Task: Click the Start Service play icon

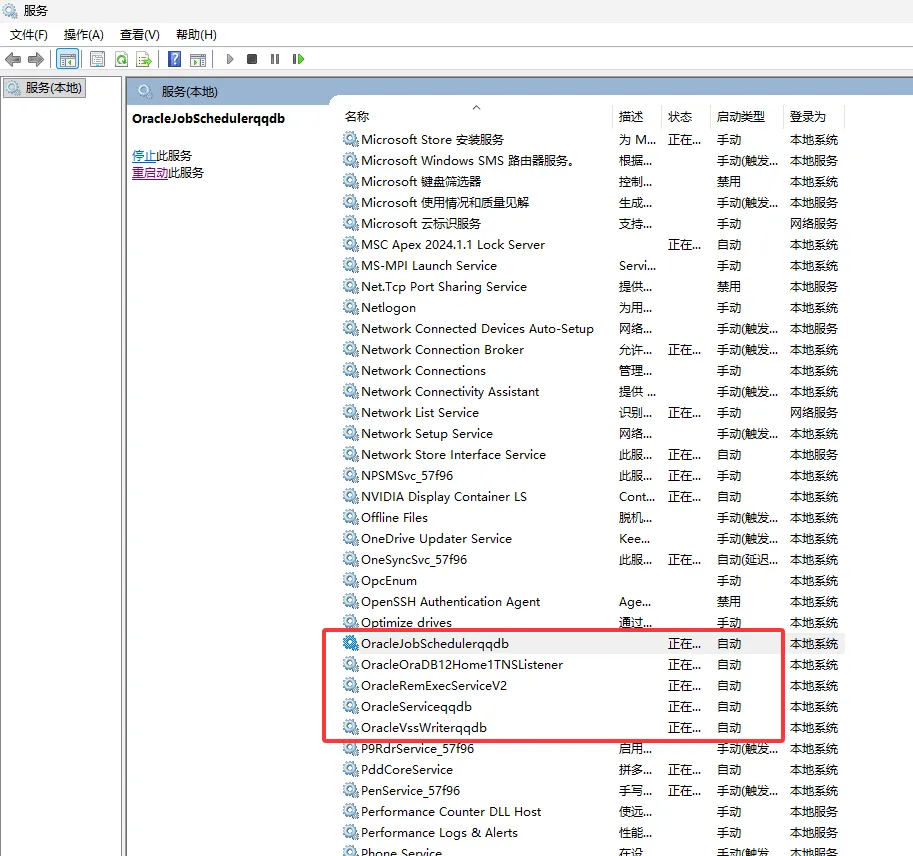Action: coord(230,59)
